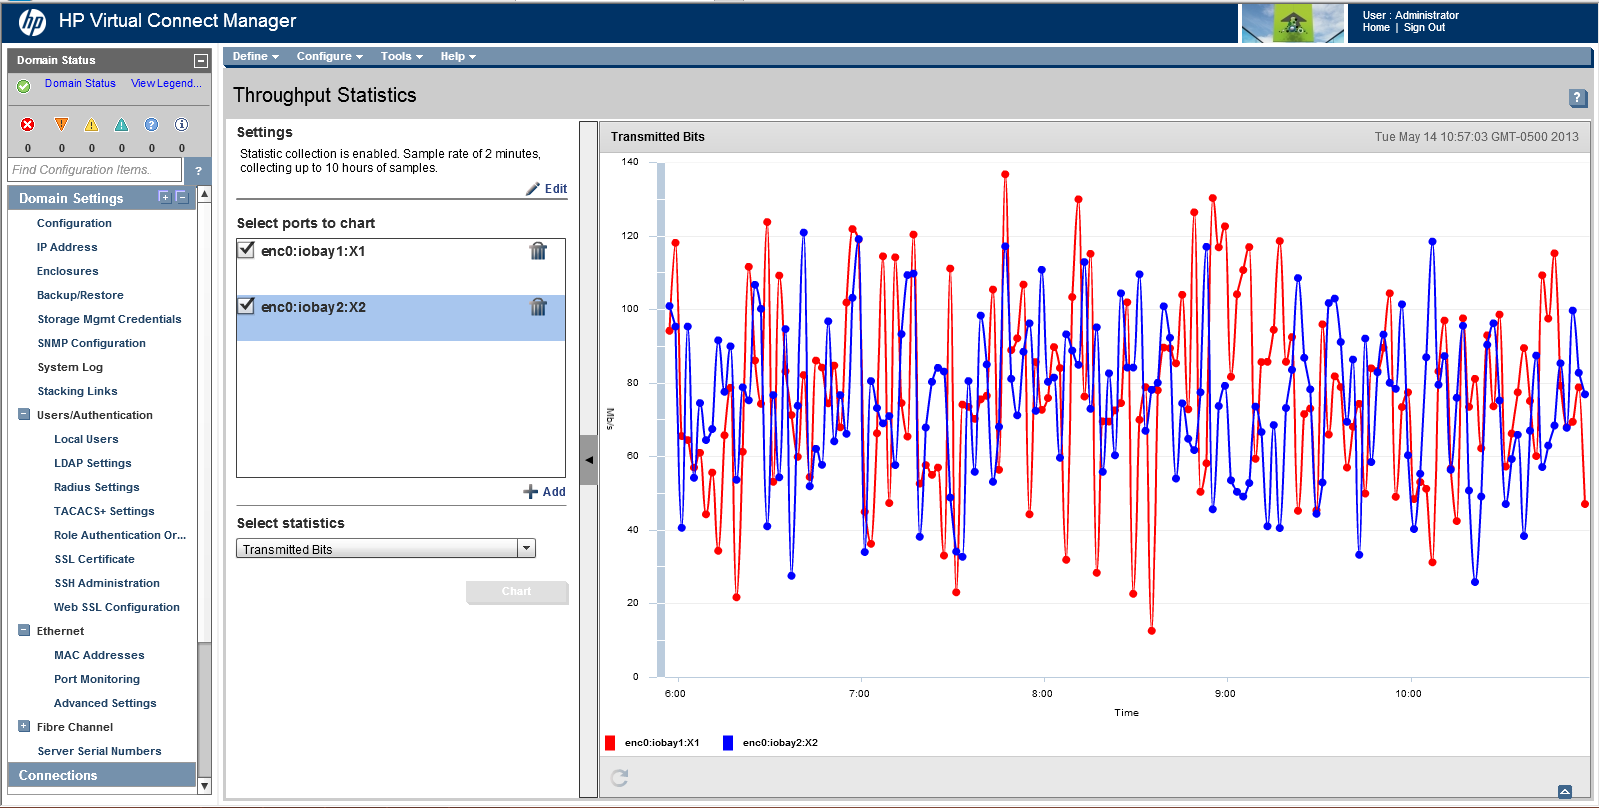Click the red critical status icon
Image resolution: width=1599 pixels, height=808 pixels.
[28, 125]
